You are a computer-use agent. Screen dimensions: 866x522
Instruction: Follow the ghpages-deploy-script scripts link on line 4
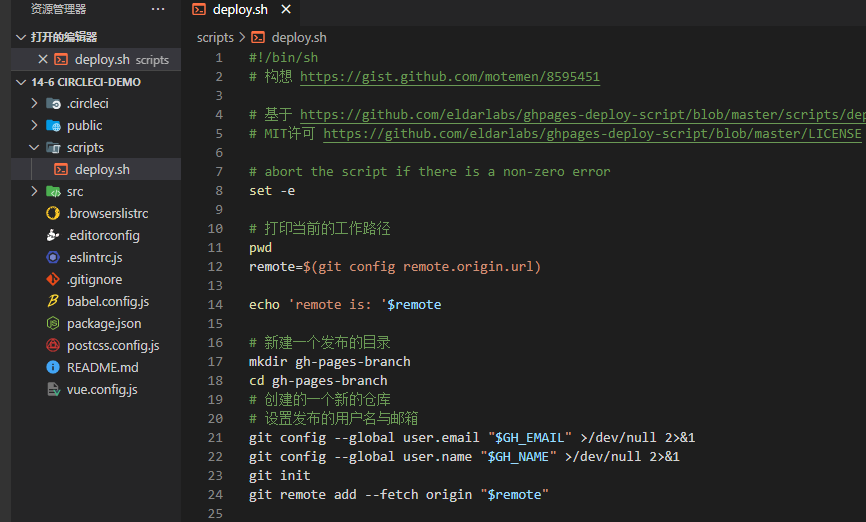[583, 115]
